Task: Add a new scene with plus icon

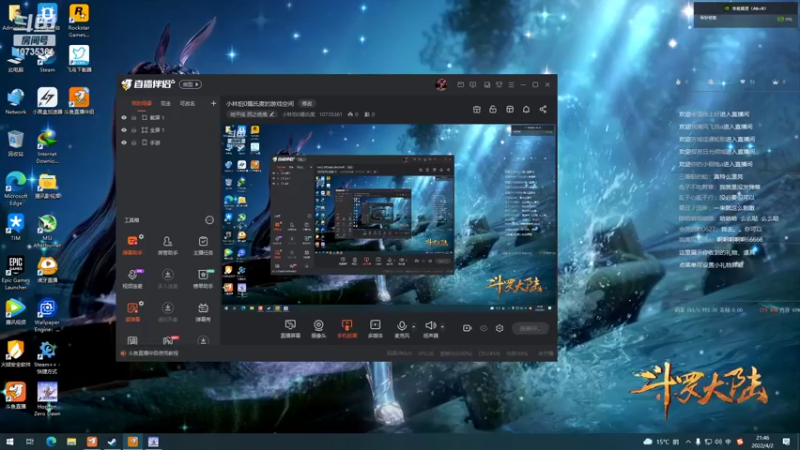Action: 213,104
